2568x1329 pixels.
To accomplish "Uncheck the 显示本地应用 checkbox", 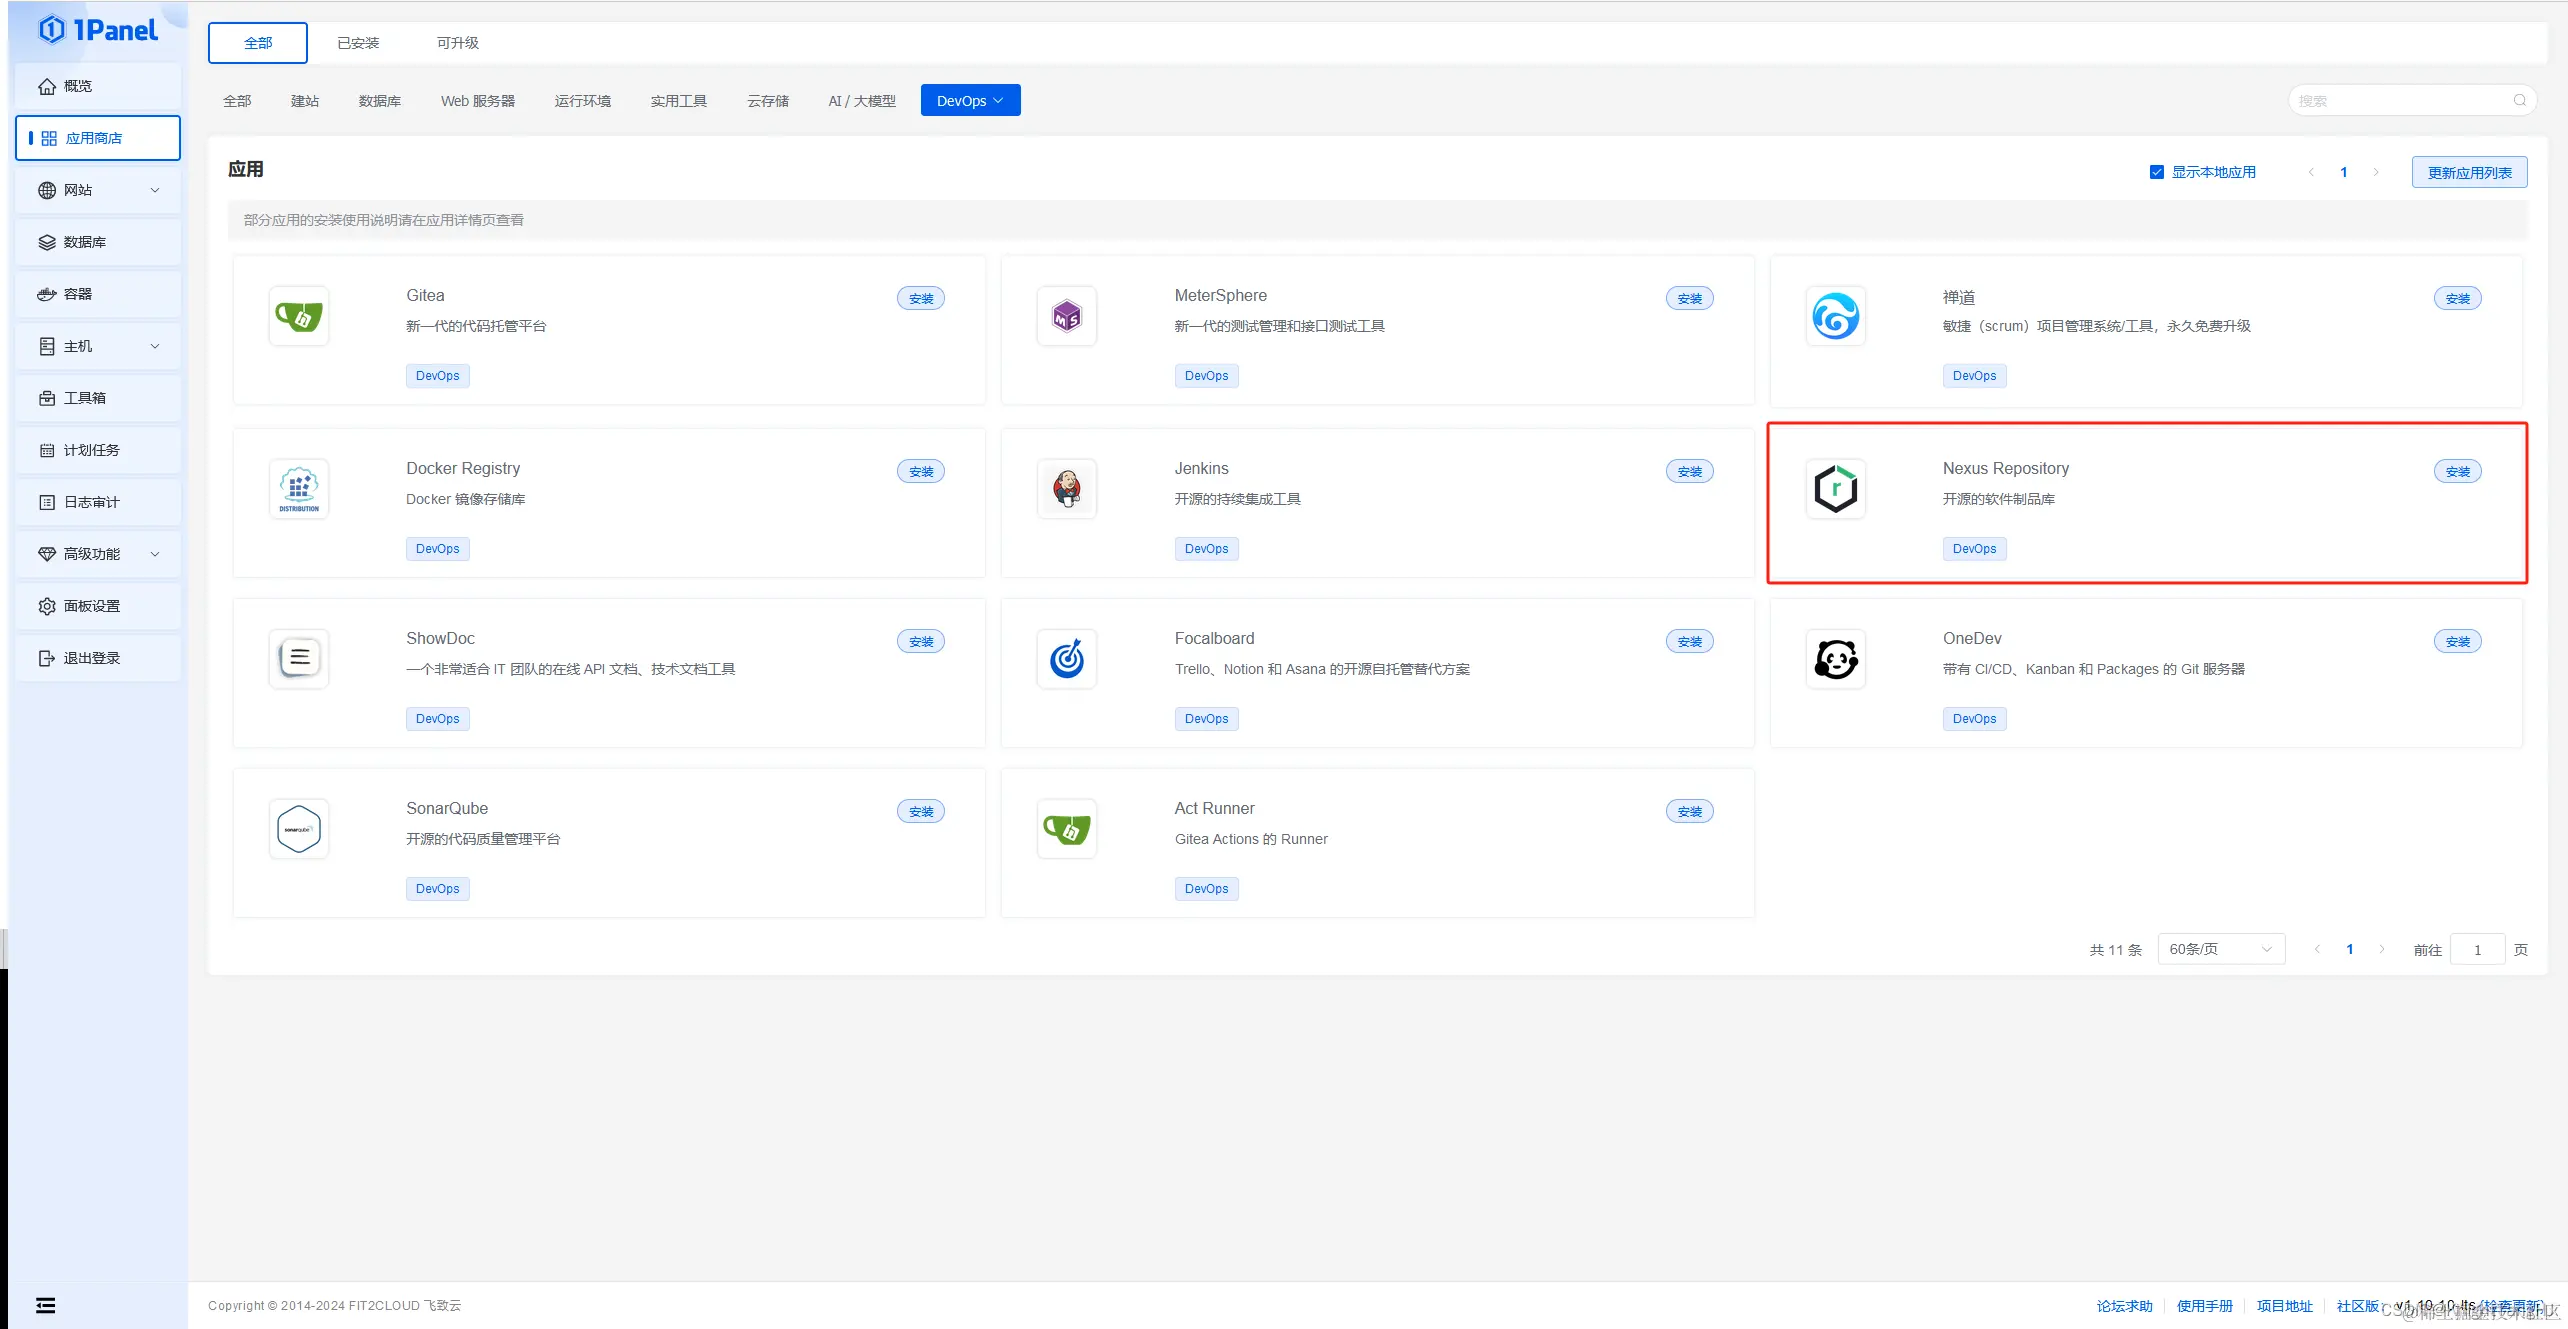I will coord(2156,172).
